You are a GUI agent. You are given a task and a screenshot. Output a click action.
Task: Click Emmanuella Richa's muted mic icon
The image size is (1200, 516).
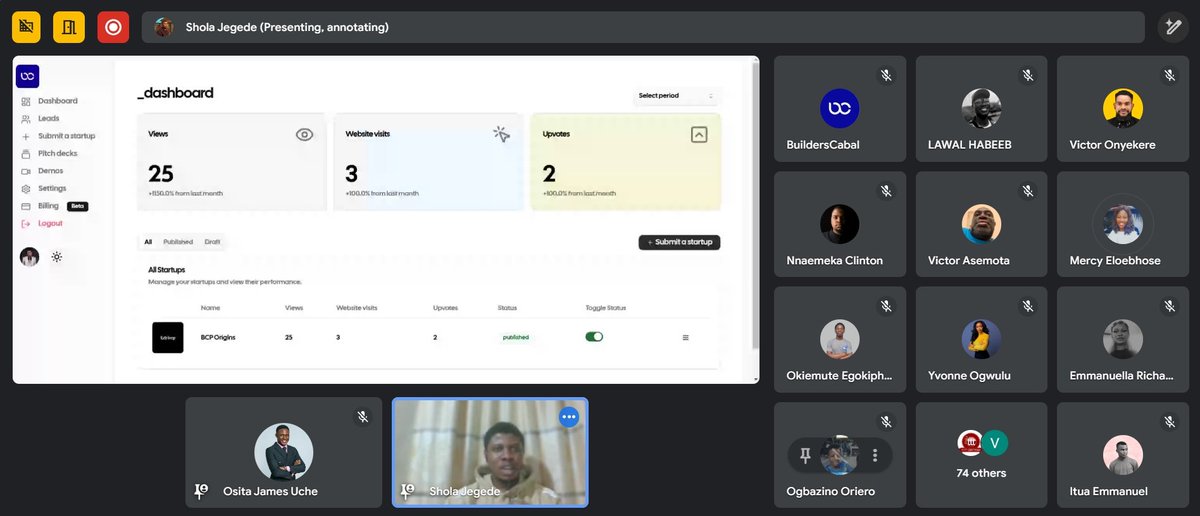1169,306
